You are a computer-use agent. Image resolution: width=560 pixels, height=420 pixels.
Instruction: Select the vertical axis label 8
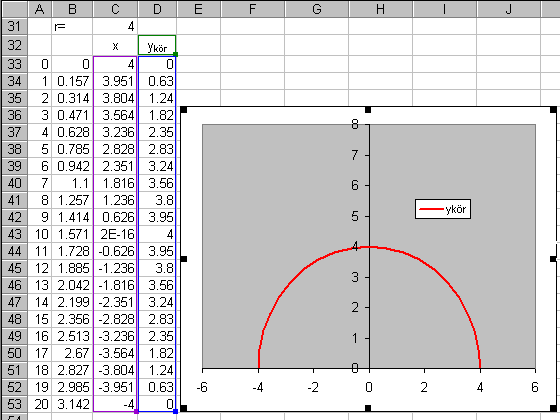(x=355, y=124)
